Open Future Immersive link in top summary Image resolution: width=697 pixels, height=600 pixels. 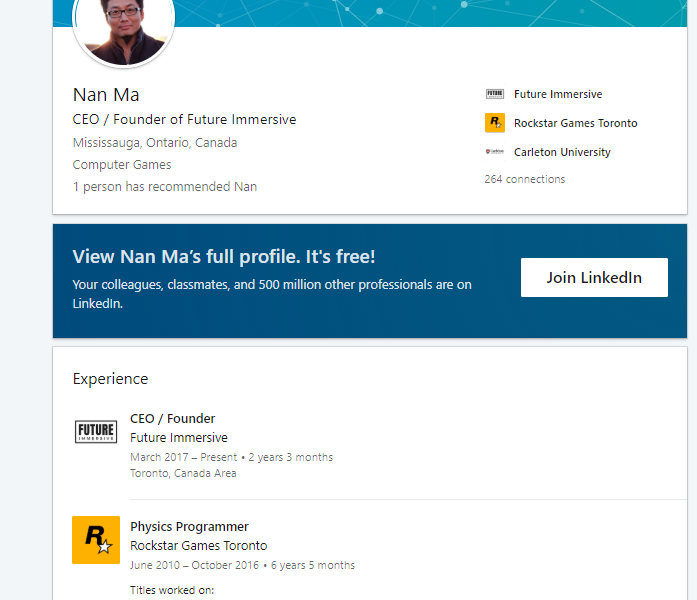558,94
